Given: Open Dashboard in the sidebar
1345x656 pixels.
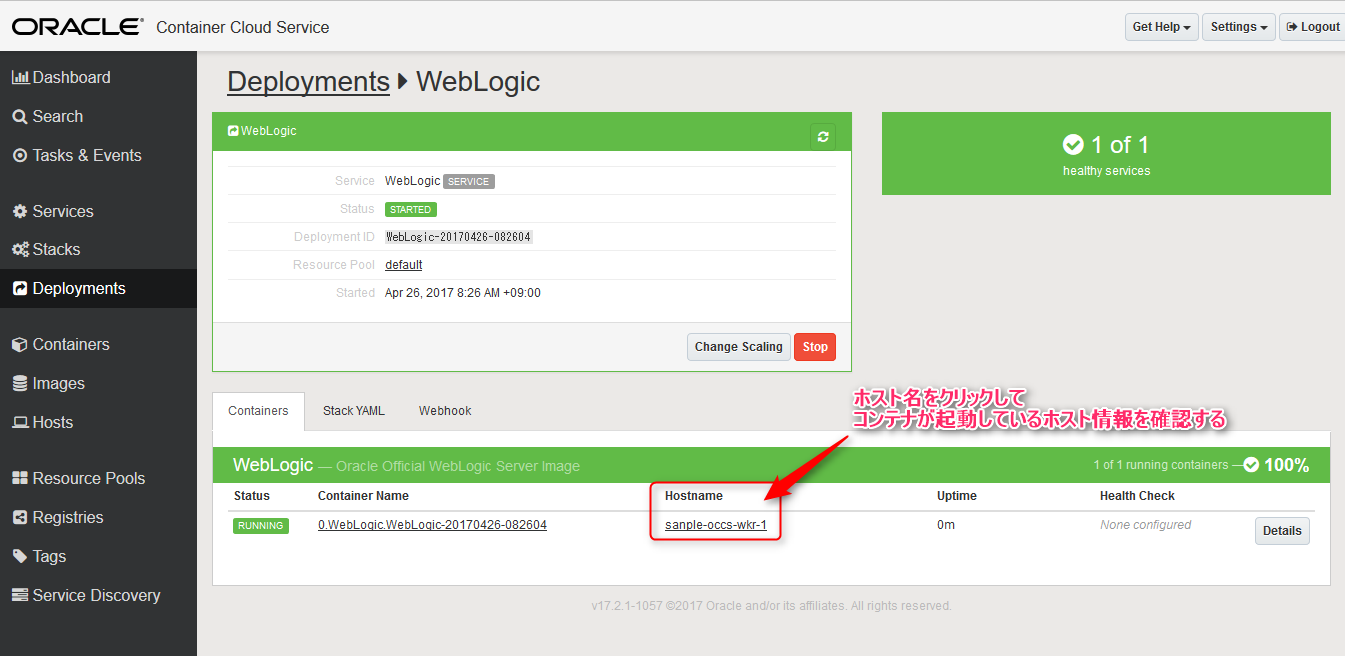Looking at the screenshot, I should click(98, 77).
